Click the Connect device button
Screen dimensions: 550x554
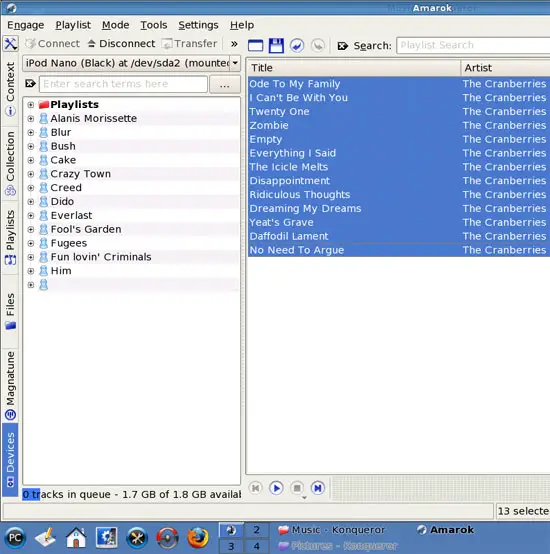52,43
